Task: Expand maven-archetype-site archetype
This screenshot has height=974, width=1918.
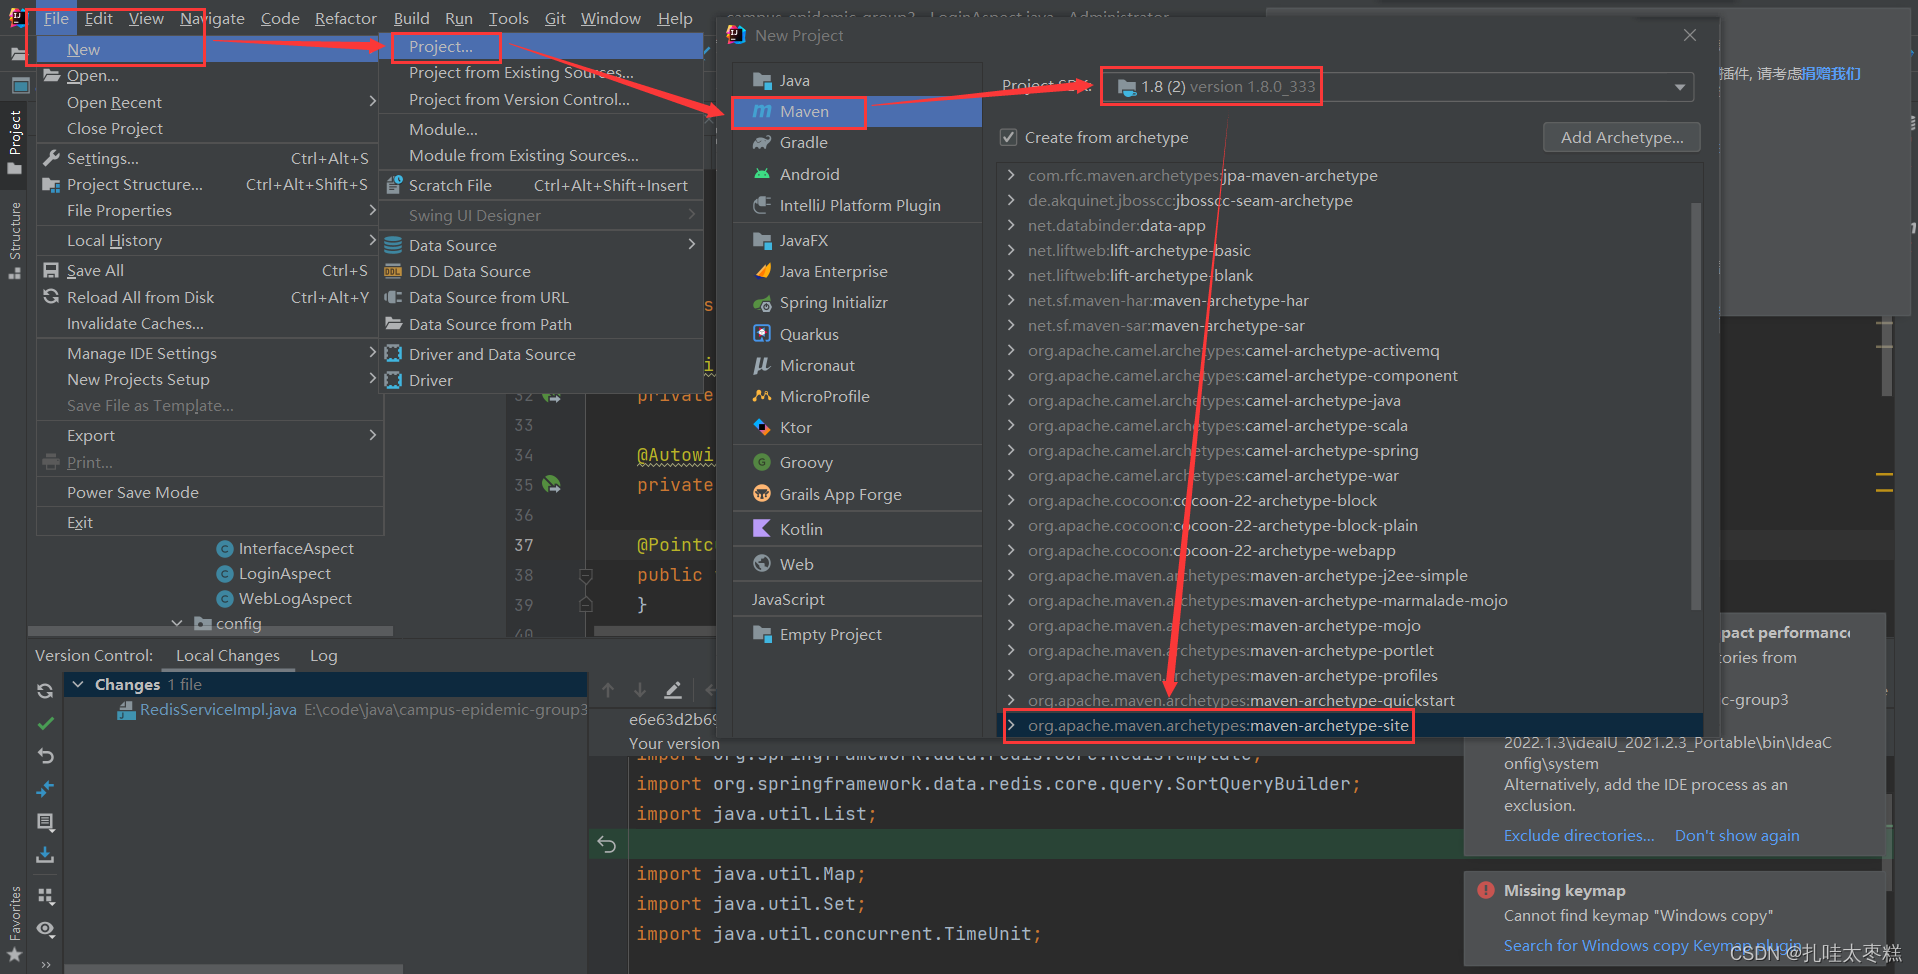Action: 1011,725
